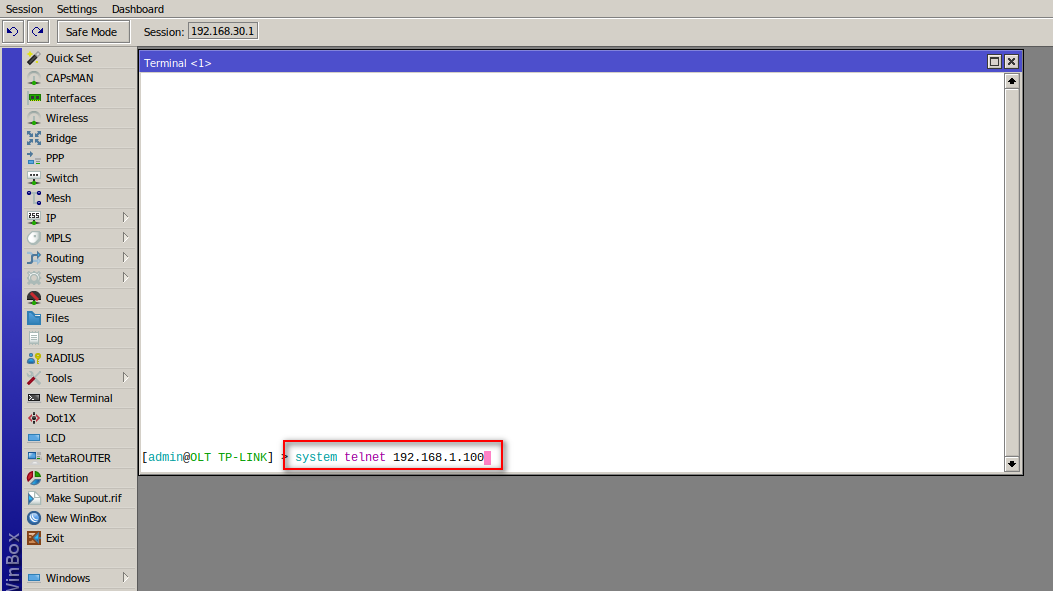The height and width of the screenshot is (591, 1053).
Task: Open the Interfaces window
Action: click(70, 98)
